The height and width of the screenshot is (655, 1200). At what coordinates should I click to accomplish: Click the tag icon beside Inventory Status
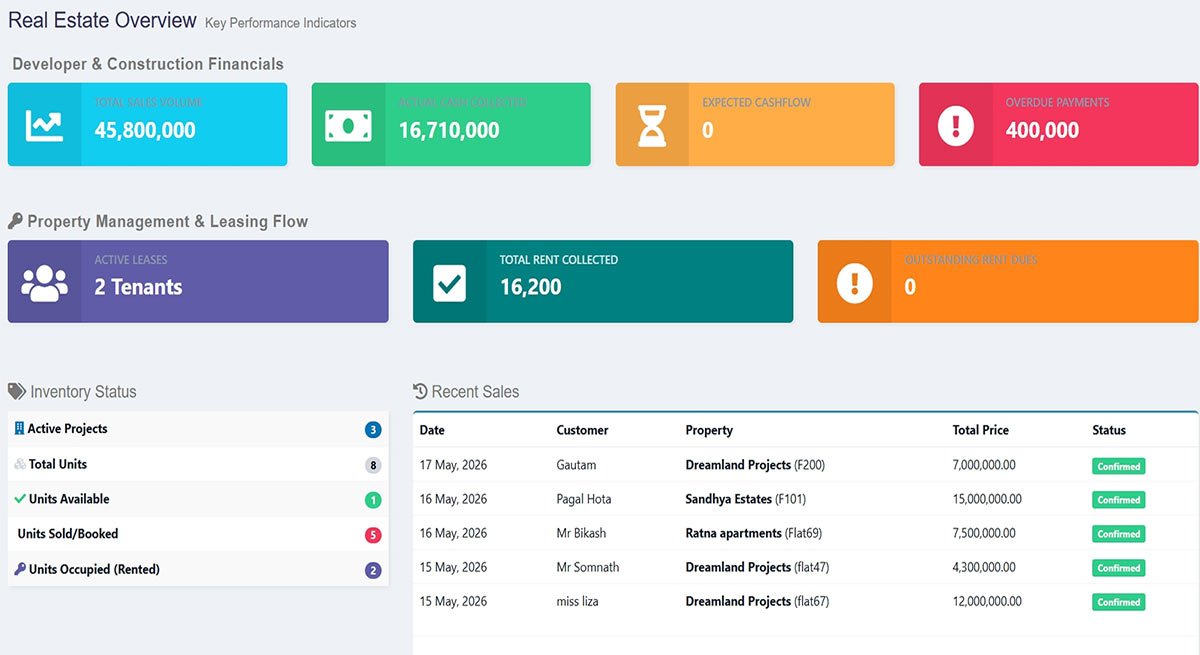tap(17, 392)
